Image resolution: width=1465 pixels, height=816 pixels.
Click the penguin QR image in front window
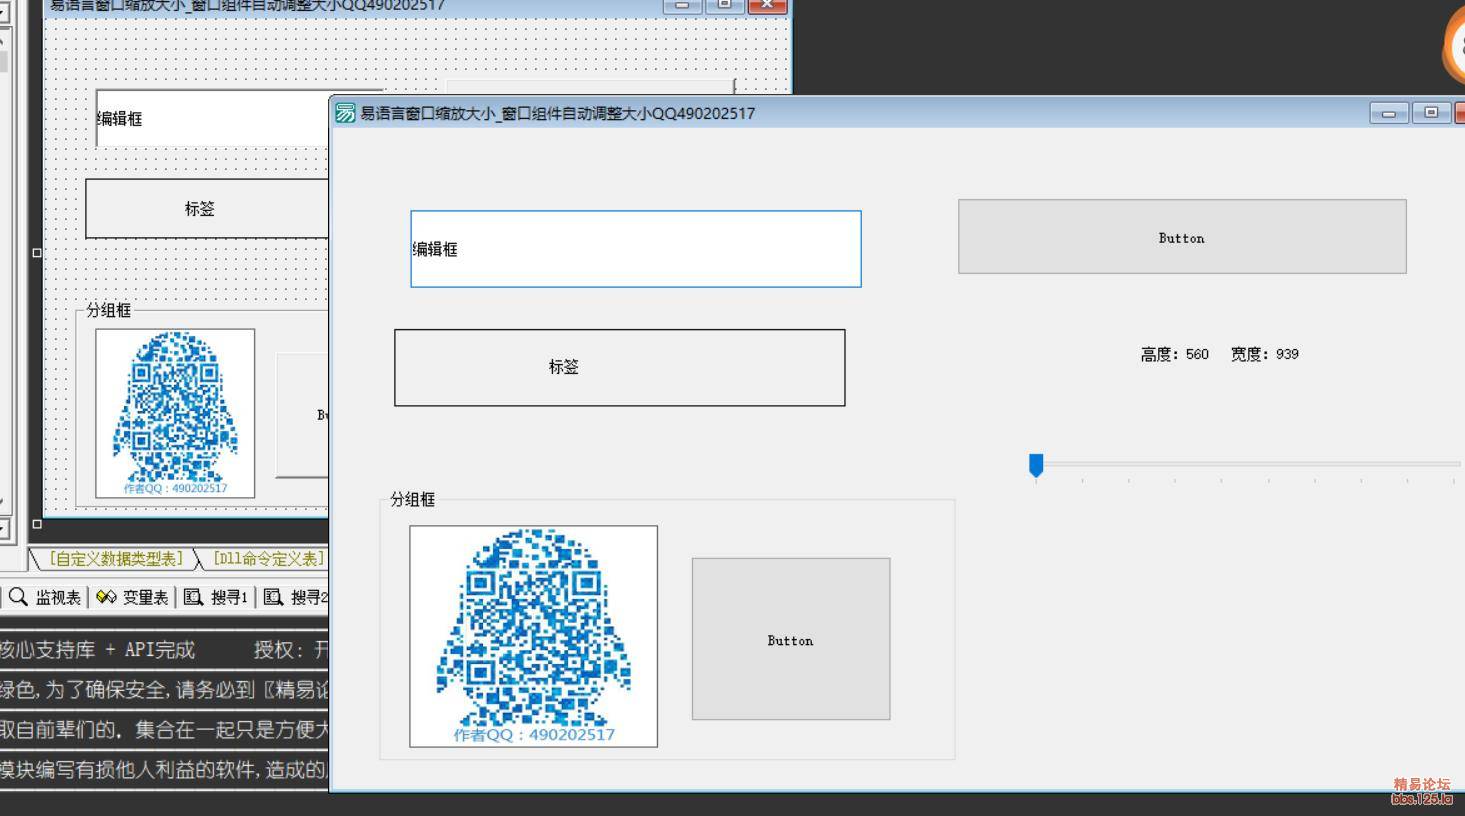tap(534, 636)
